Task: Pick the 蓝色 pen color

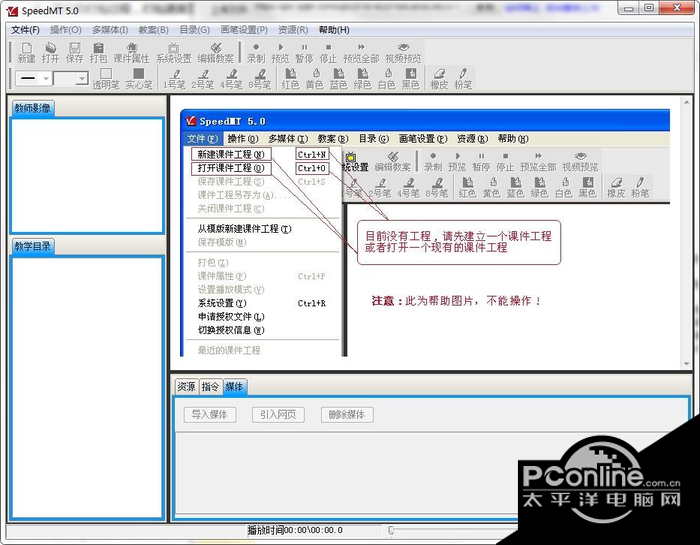Action: point(339,79)
